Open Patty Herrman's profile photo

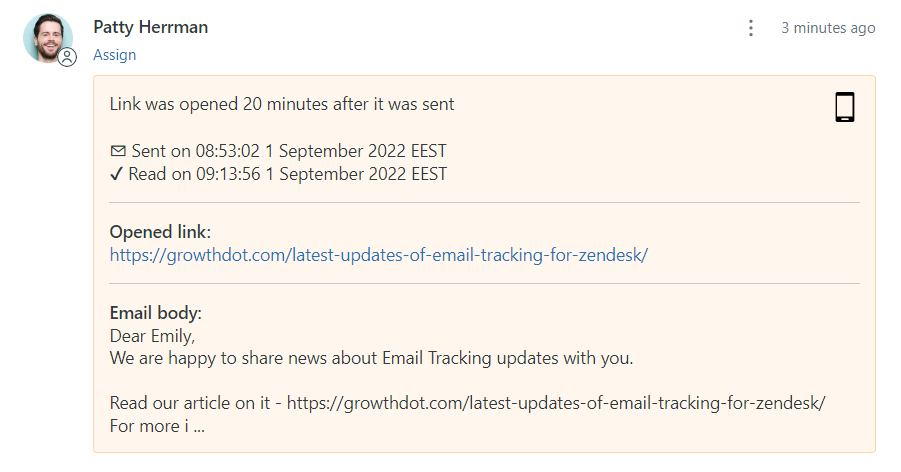48,38
